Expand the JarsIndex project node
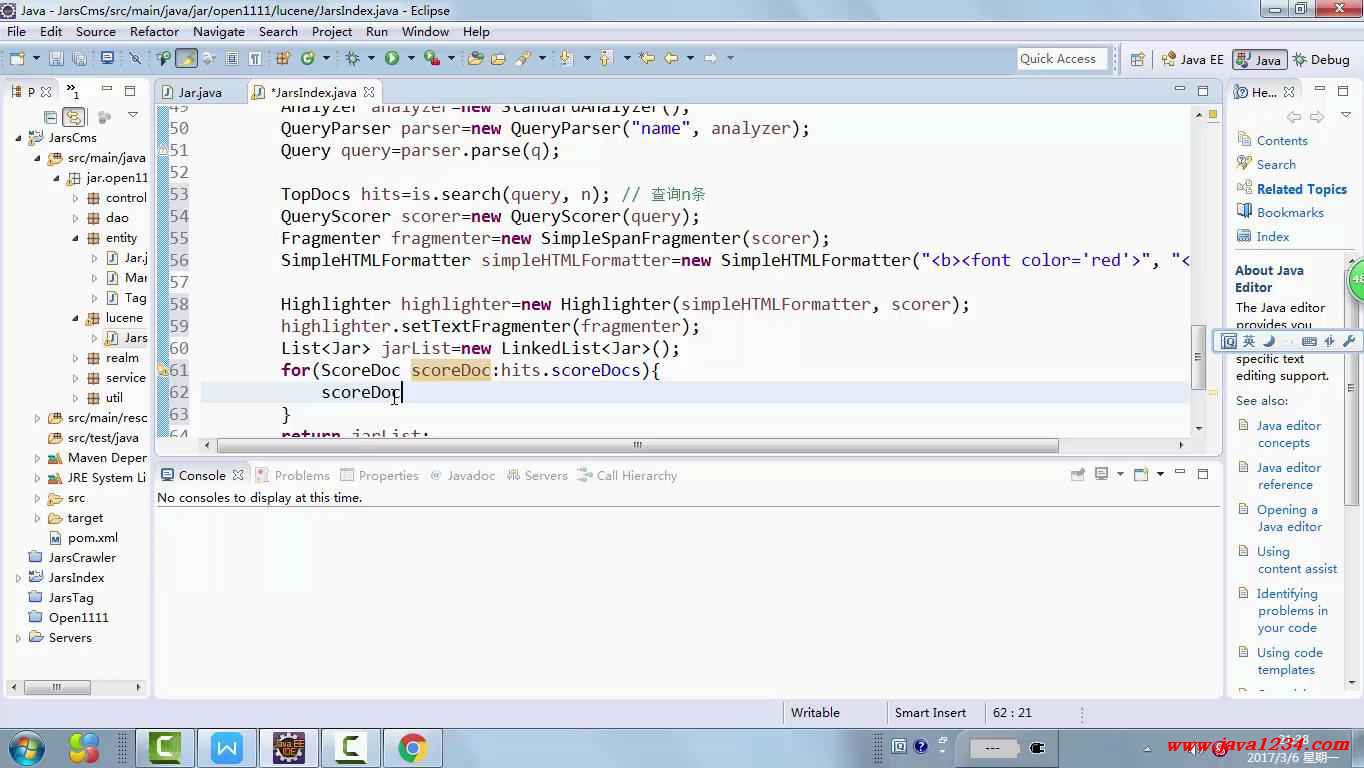Image resolution: width=1364 pixels, height=768 pixels. [x=18, y=578]
